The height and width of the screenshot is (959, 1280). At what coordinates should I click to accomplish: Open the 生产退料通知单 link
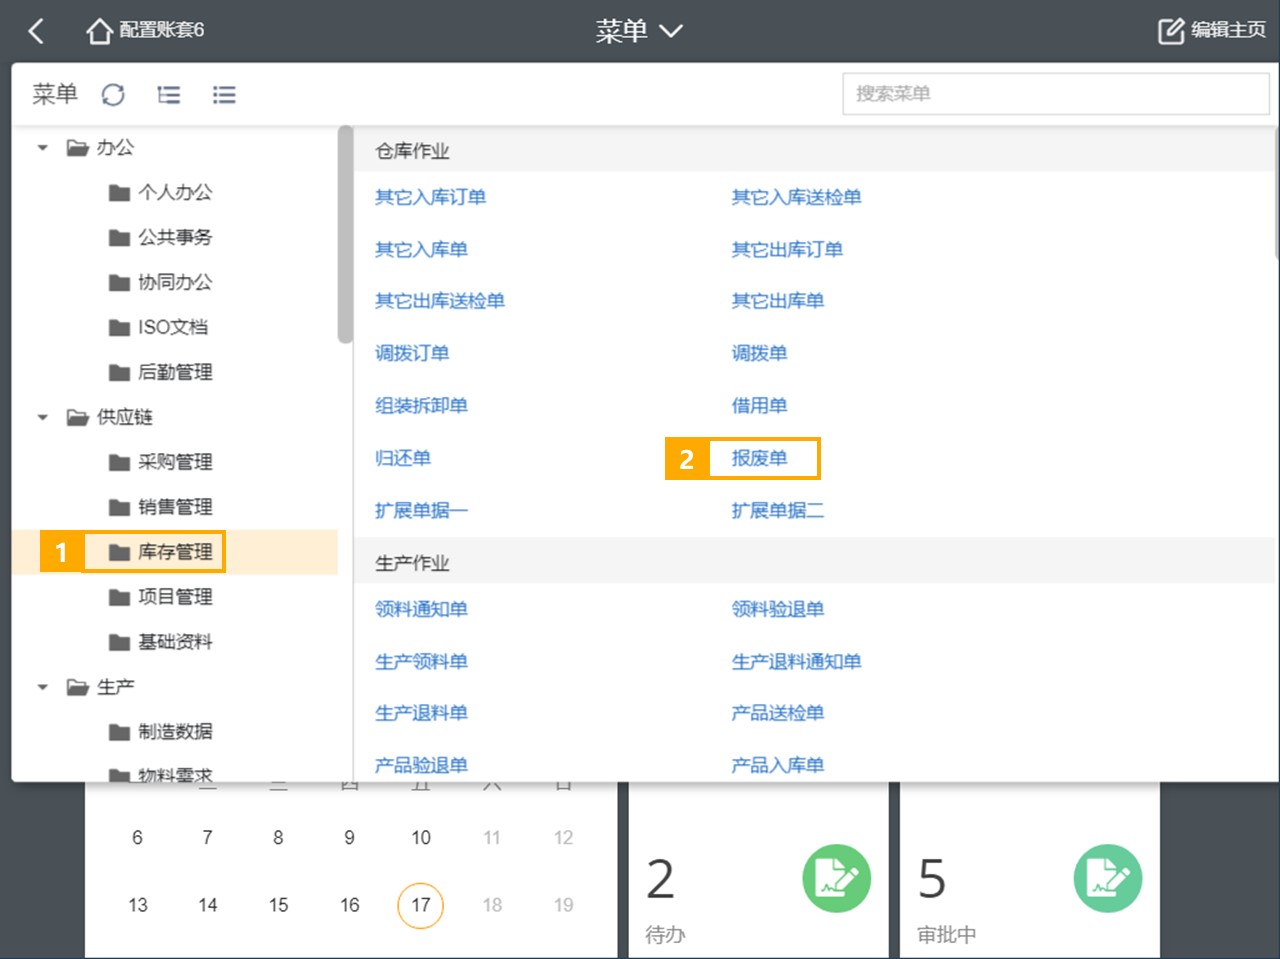(x=796, y=662)
